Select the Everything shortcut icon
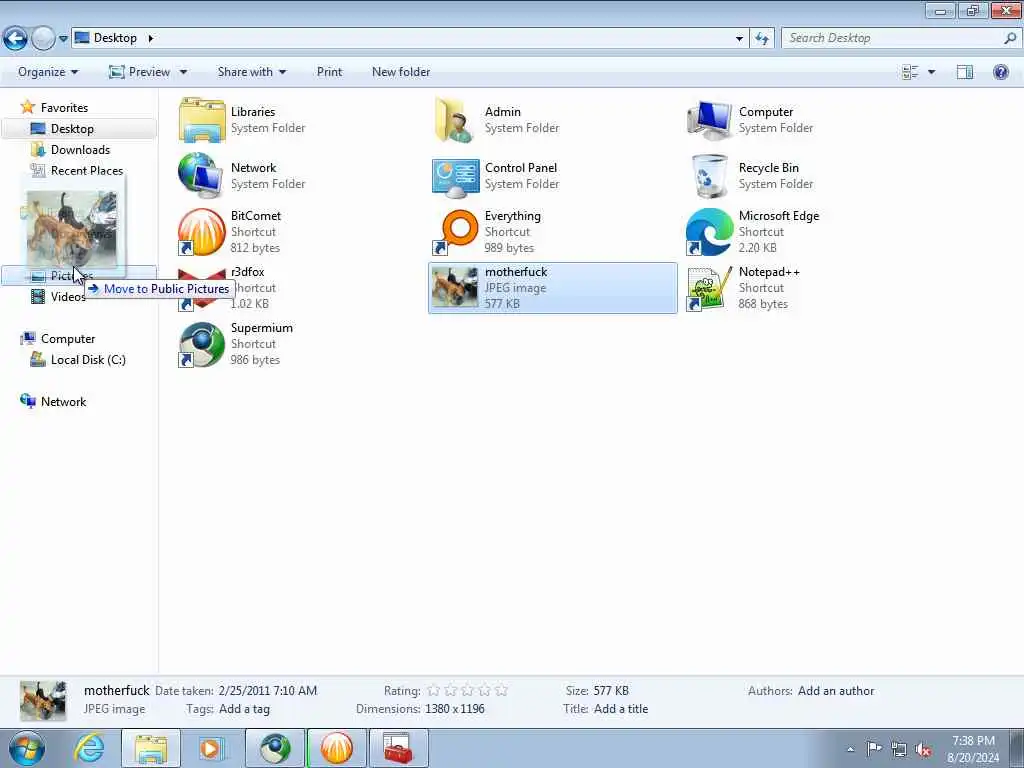Viewport: 1024px width, 768px height. click(455, 232)
